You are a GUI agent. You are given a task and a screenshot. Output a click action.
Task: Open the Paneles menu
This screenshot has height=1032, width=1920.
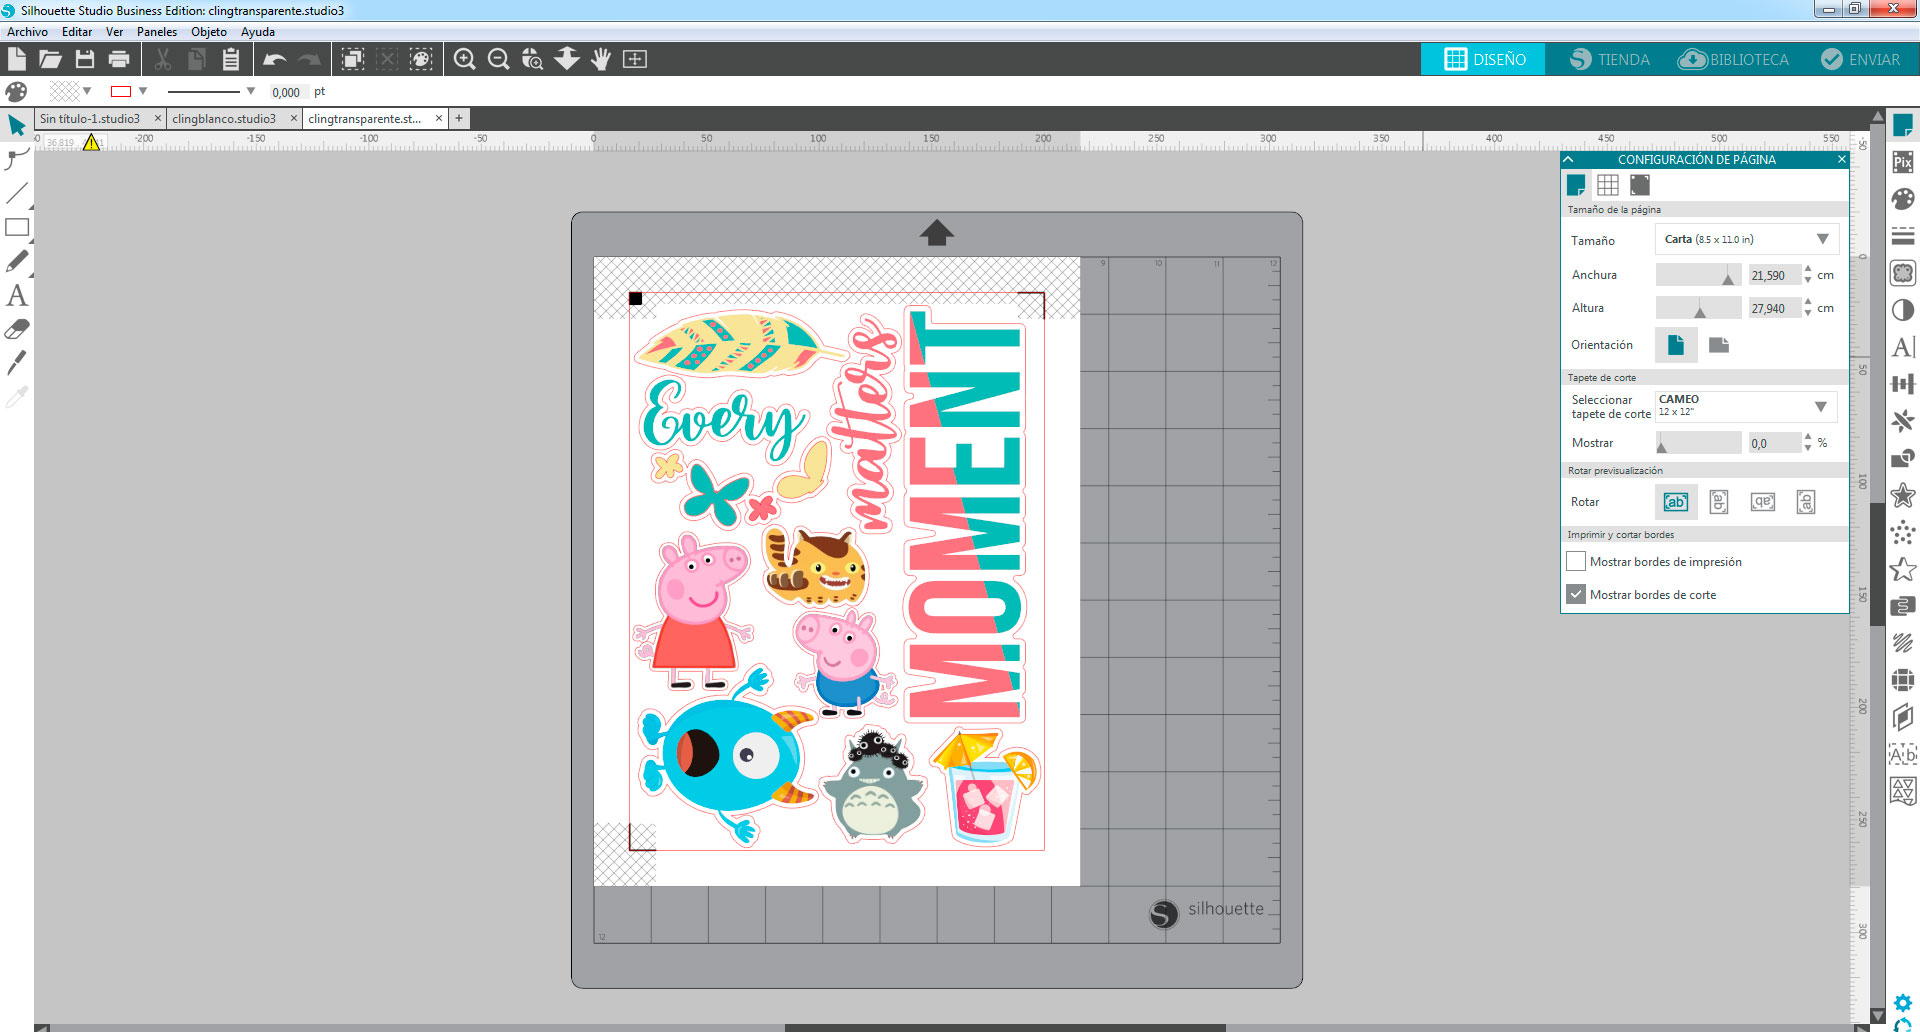tap(157, 32)
